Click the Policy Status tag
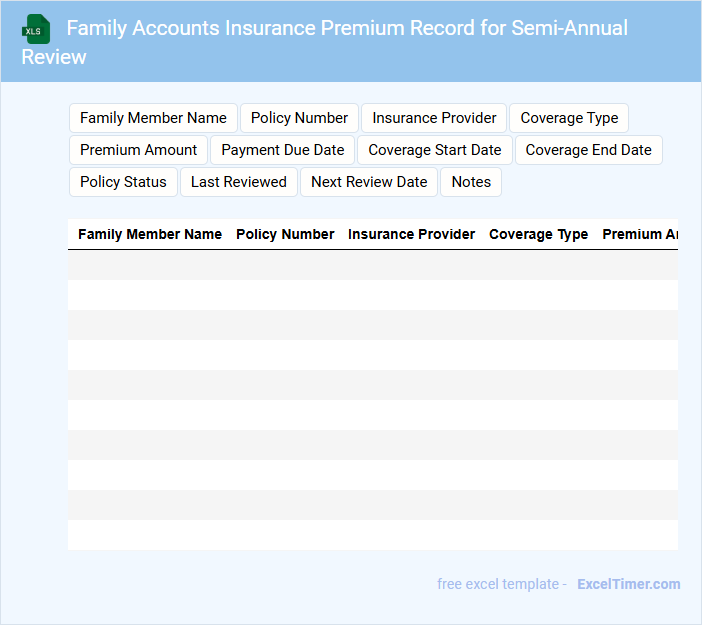 (x=123, y=182)
